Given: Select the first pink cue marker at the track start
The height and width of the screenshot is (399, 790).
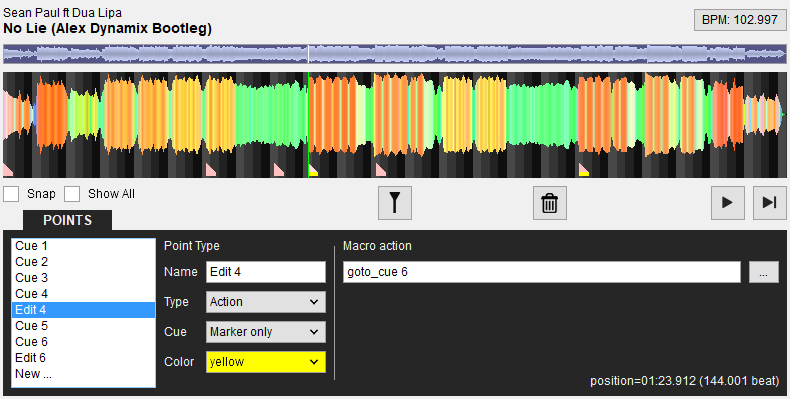Looking at the screenshot, I should coord(8,170).
